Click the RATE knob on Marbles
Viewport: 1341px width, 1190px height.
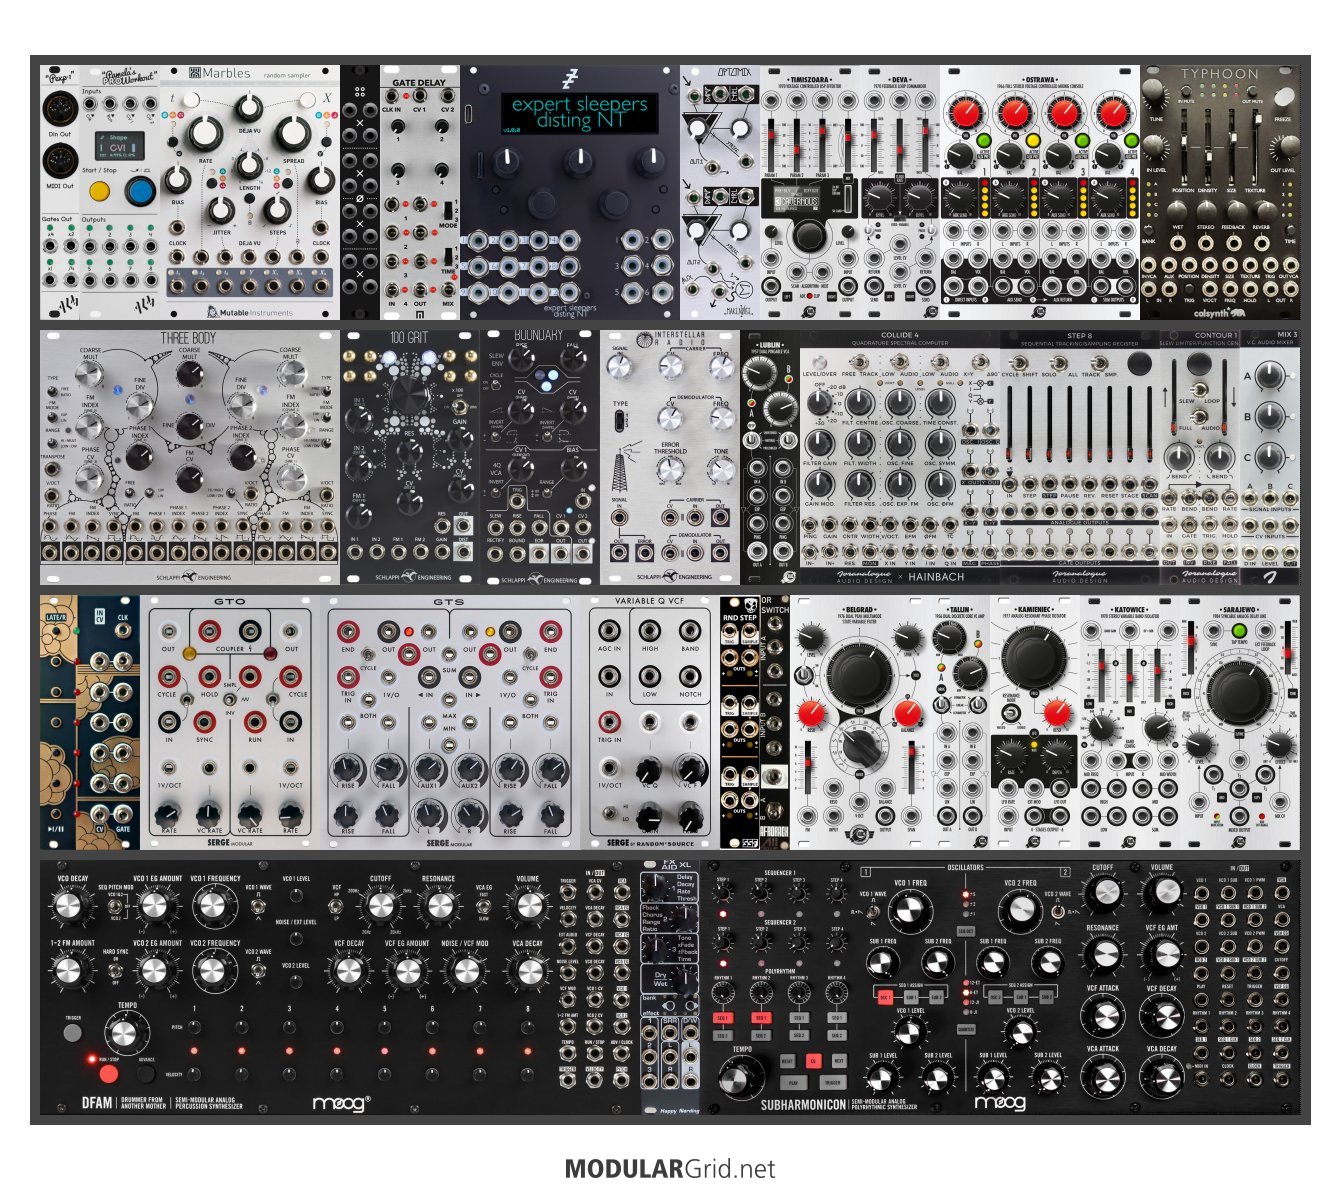204,132
